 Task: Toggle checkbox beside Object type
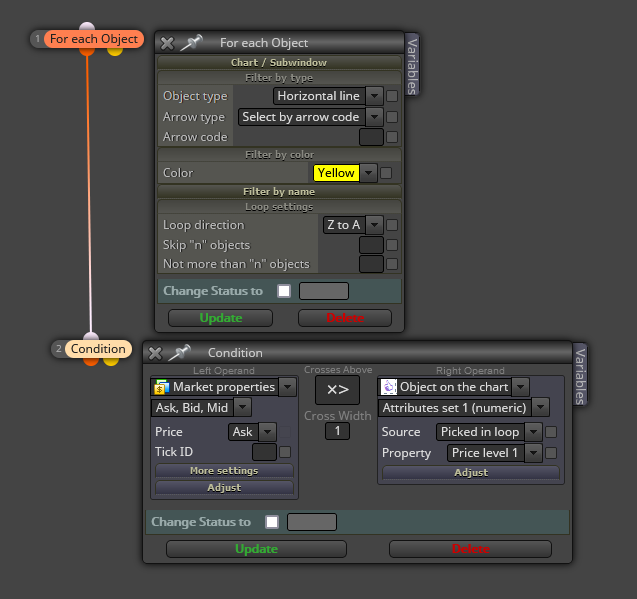click(x=392, y=96)
